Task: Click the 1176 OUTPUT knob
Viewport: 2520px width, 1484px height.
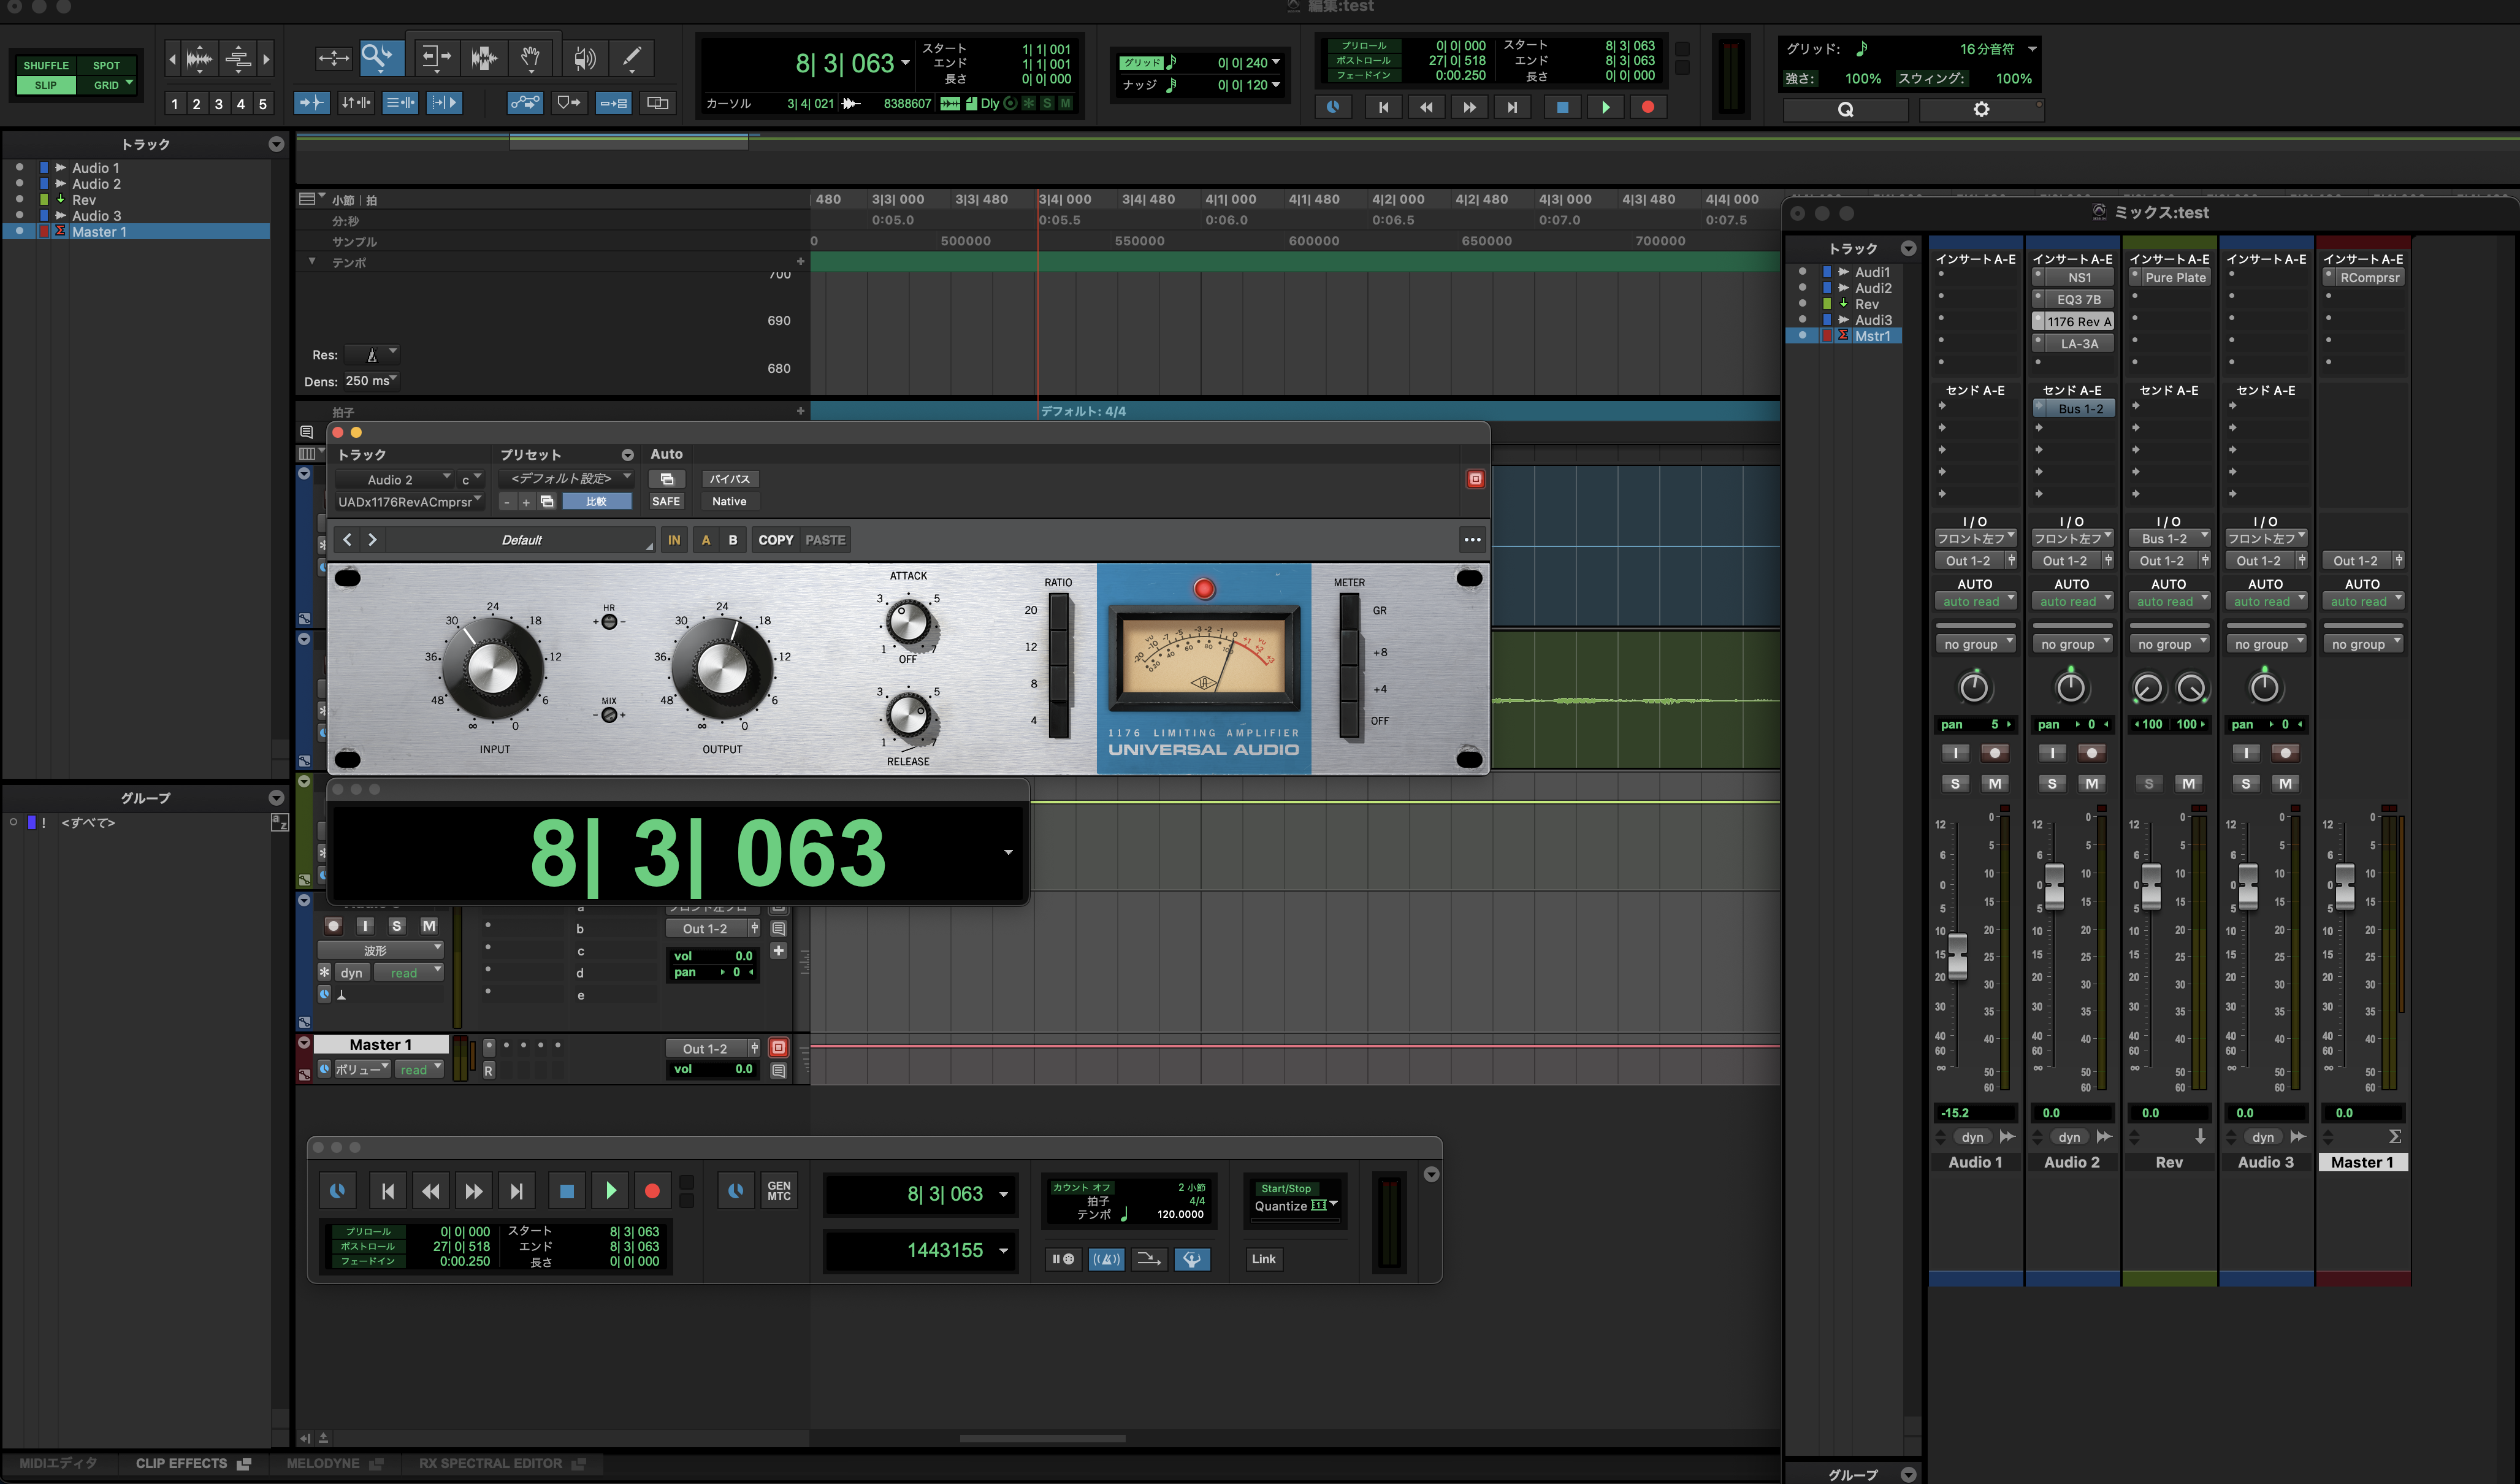Action: pyautogui.click(x=721, y=669)
